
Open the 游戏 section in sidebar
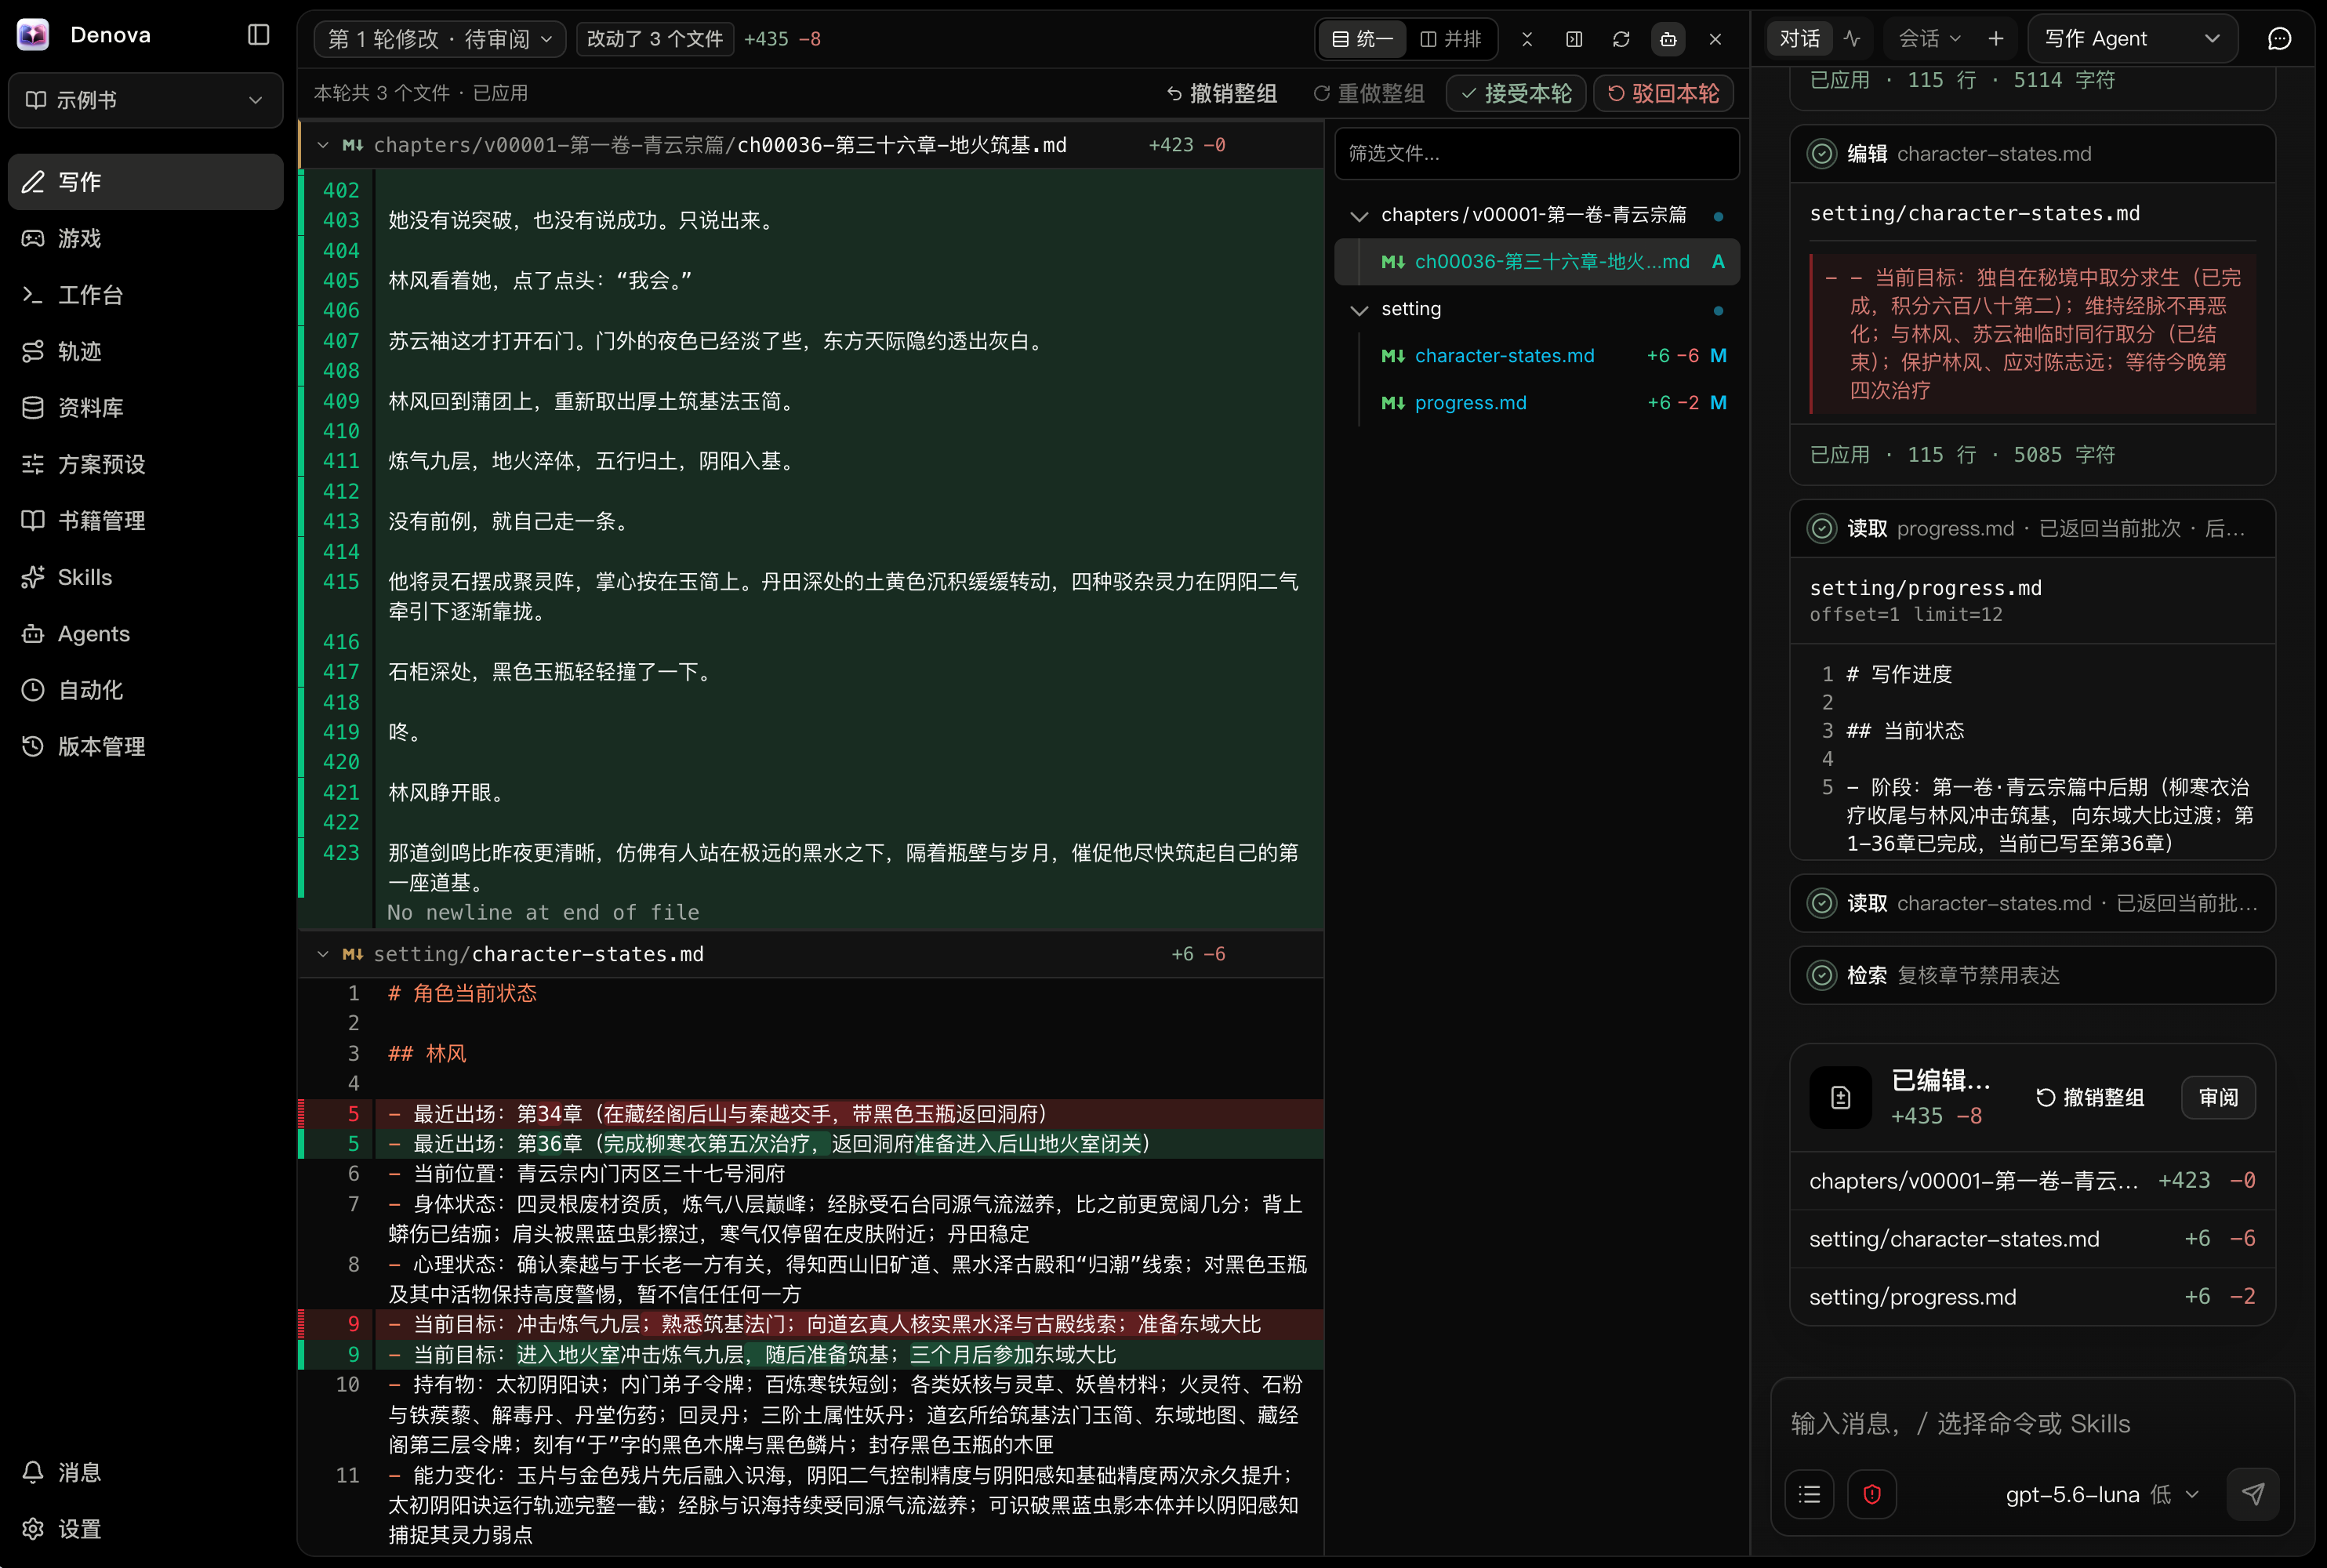coord(145,238)
